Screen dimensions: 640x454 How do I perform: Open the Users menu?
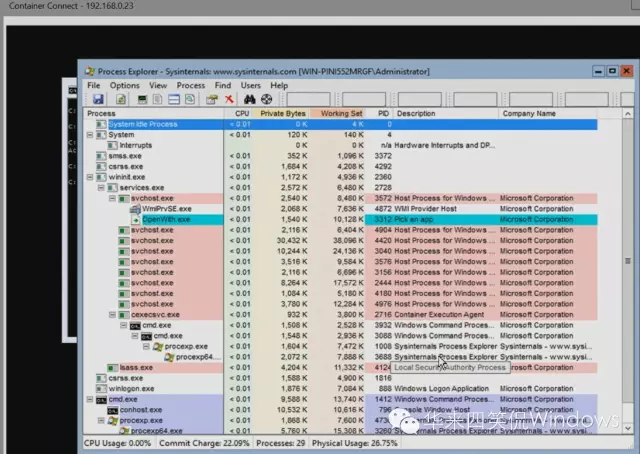pos(251,85)
